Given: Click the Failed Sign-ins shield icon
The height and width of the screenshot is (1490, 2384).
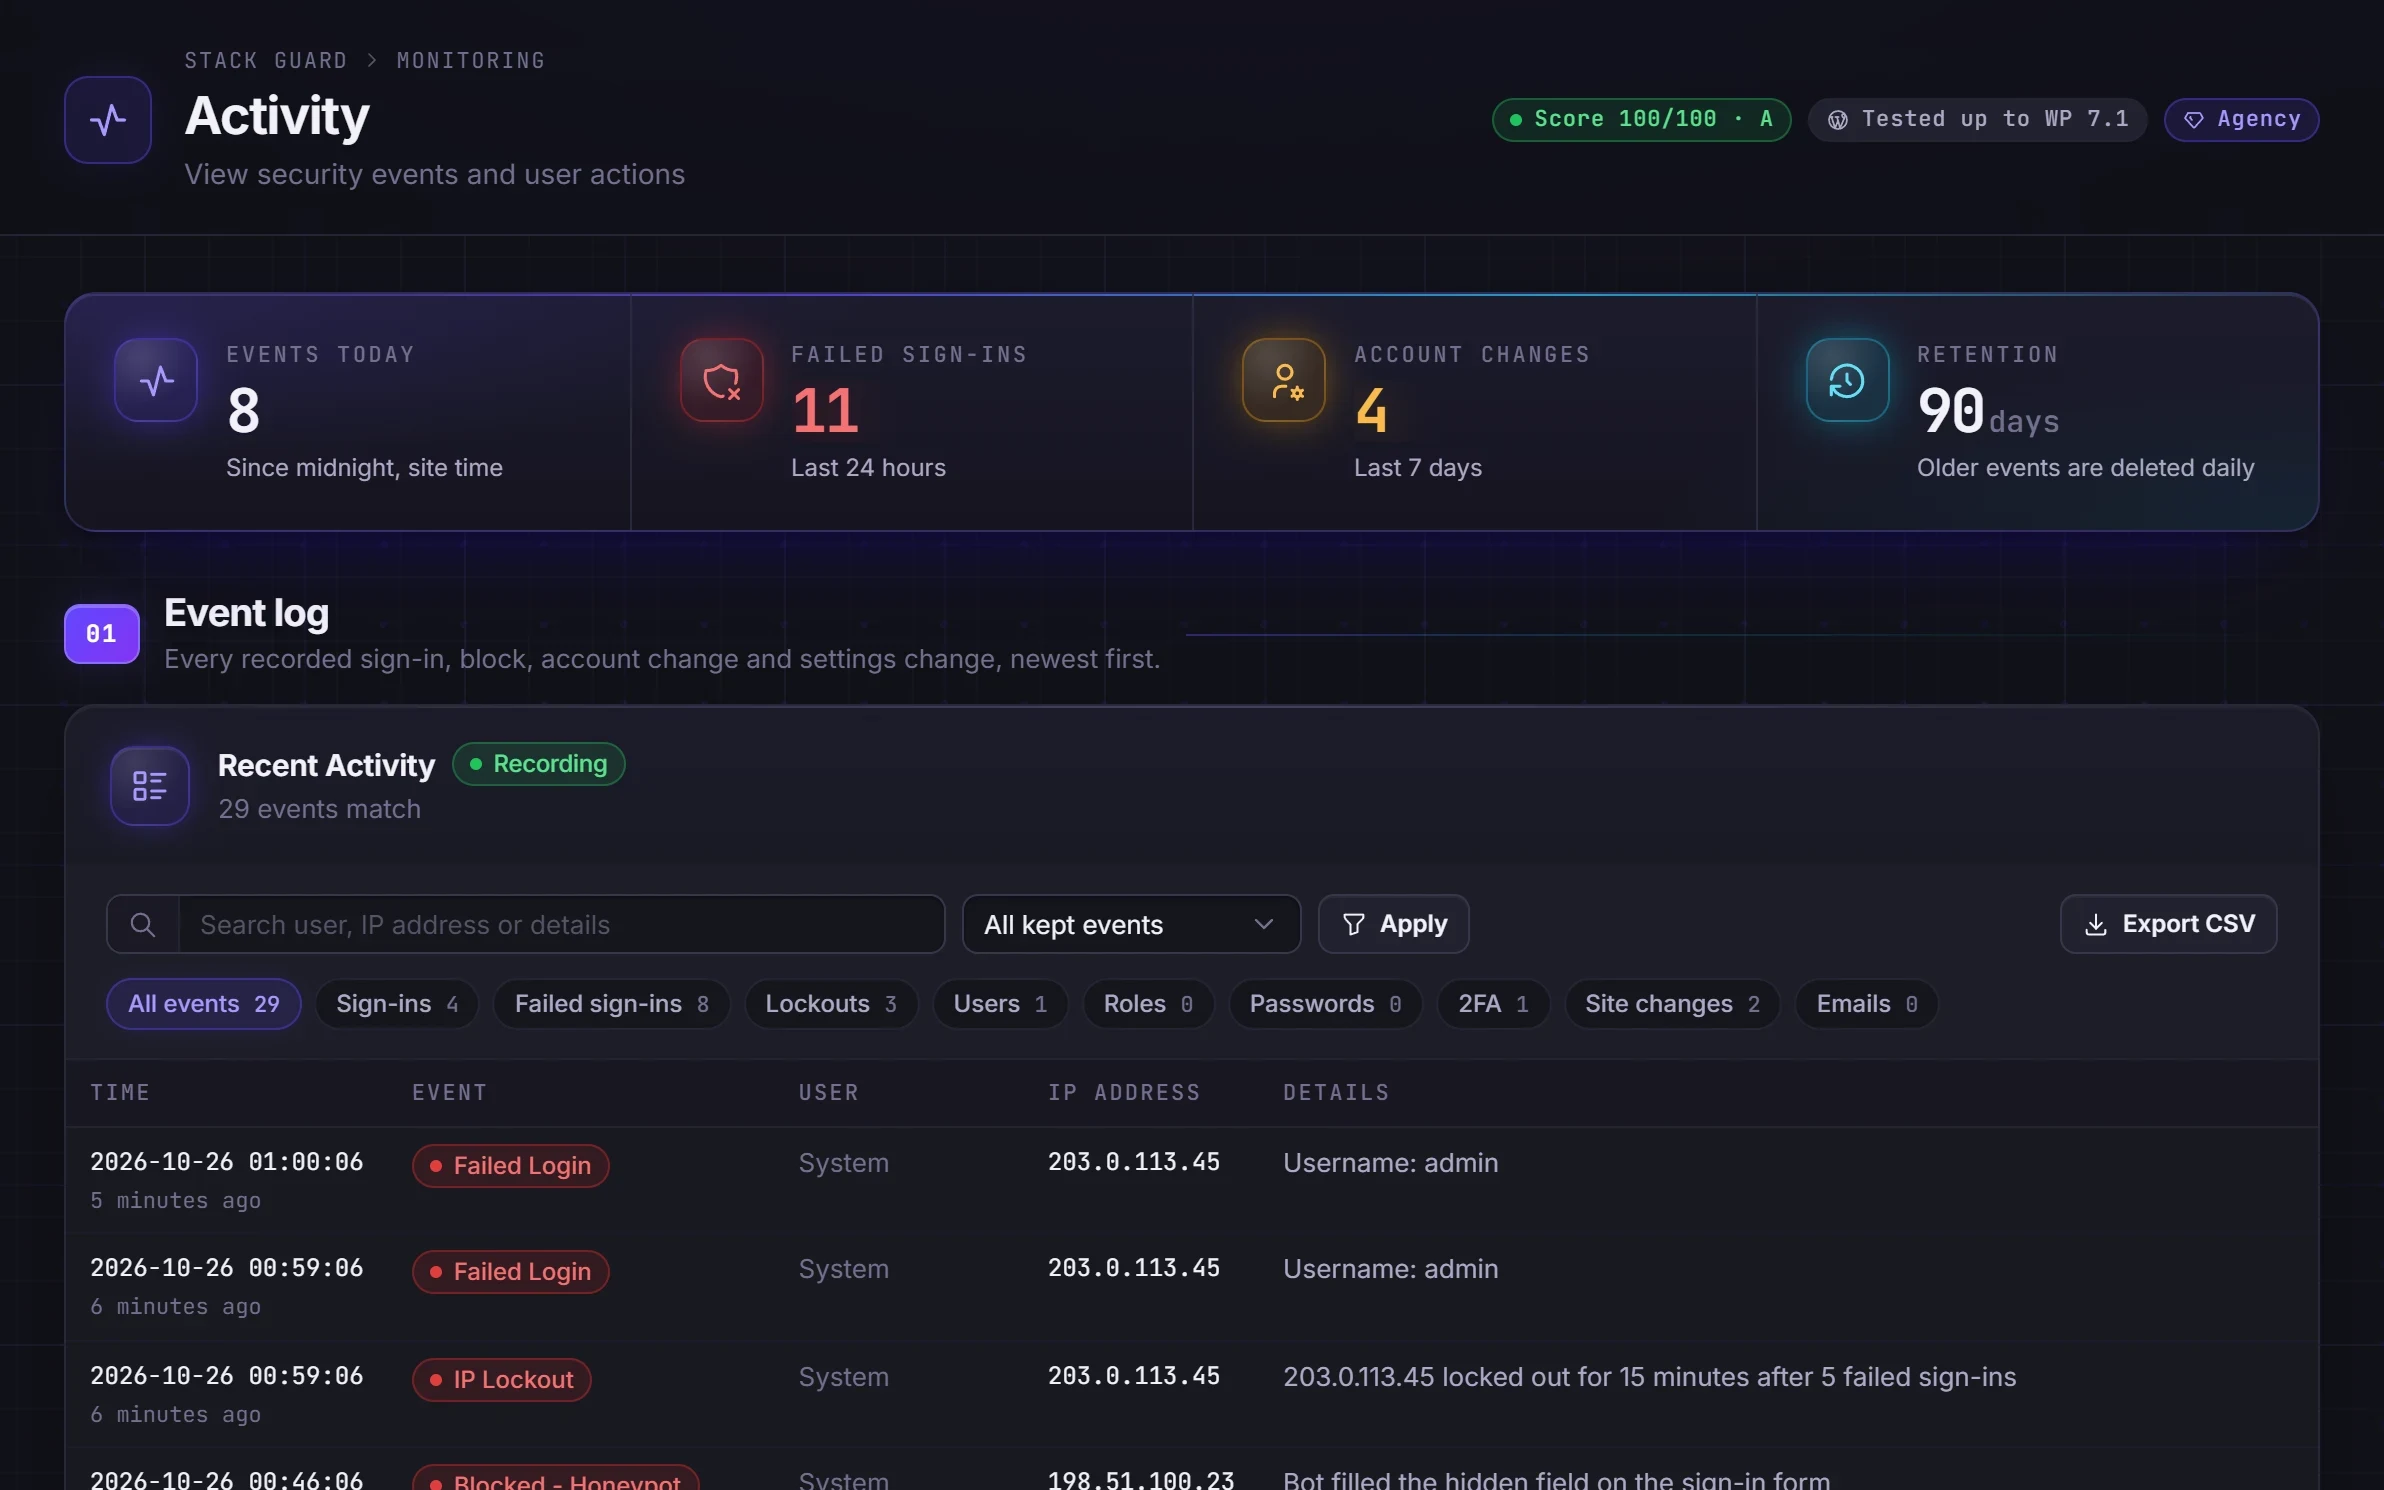Looking at the screenshot, I should tap(722, 380).
